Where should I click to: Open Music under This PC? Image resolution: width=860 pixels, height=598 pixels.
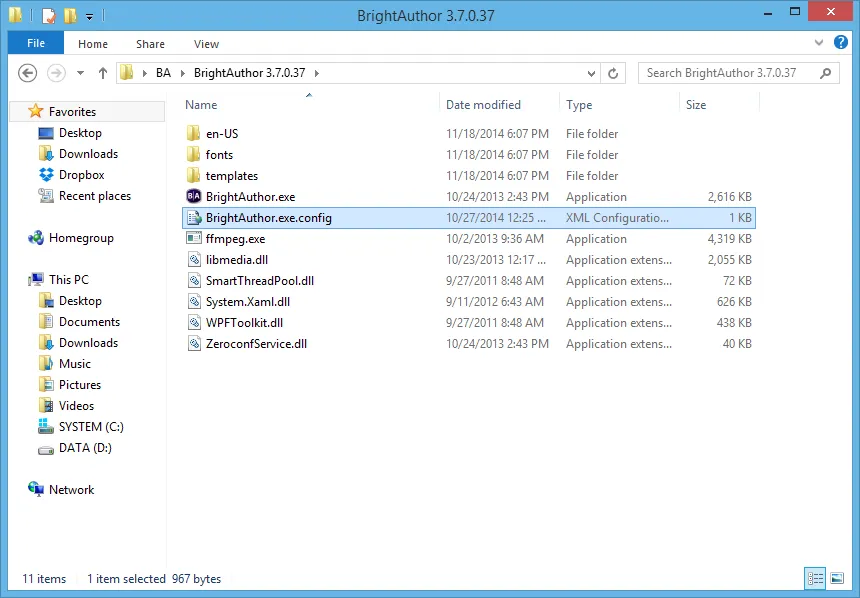tap(75, 364)
